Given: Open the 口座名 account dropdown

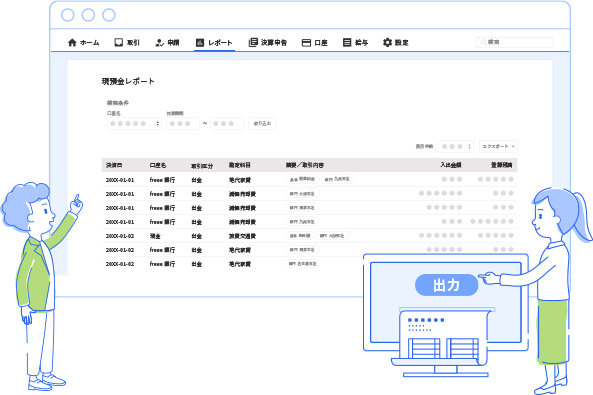Looking at the screenshot, I should tap(134, 123).
